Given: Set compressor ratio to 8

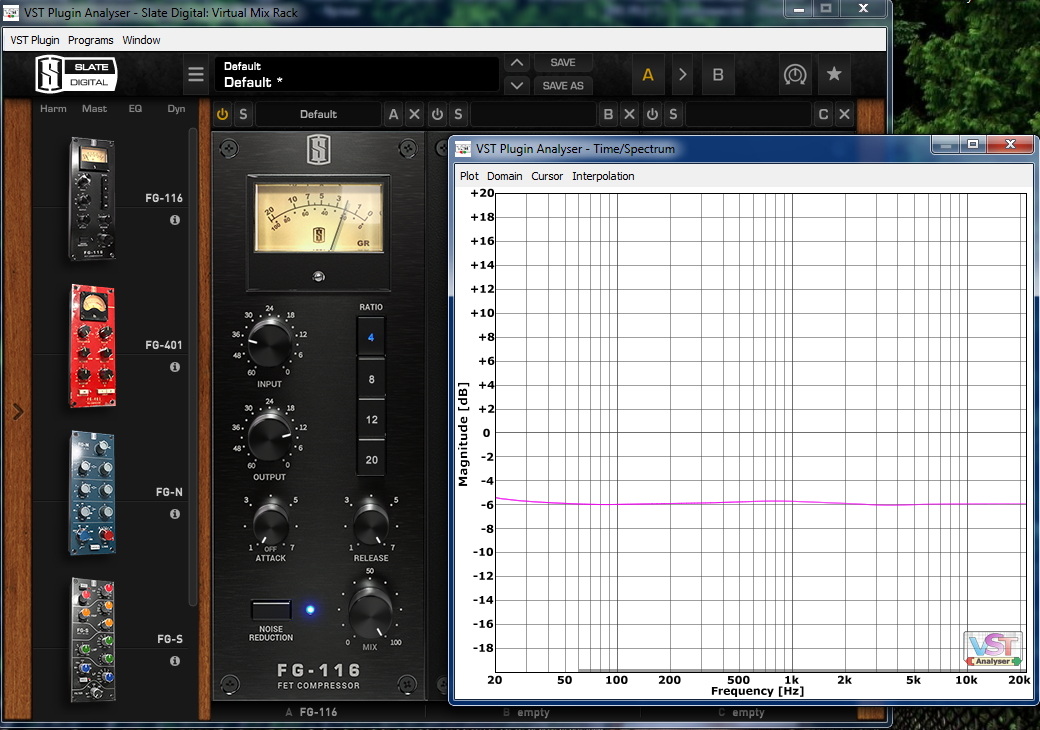Looking at the screenshot, I should [x=371, y=380].
